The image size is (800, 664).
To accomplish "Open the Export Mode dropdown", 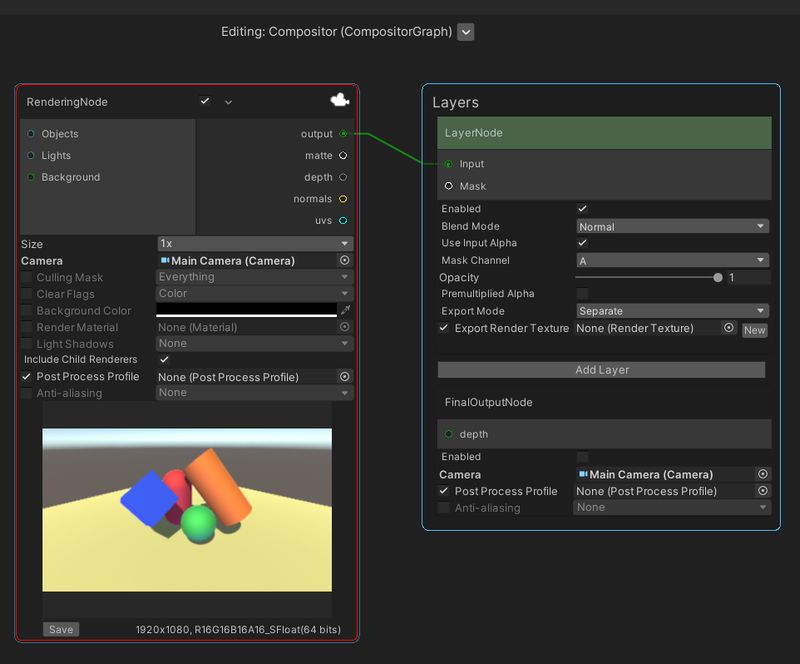I will (671, 310).
